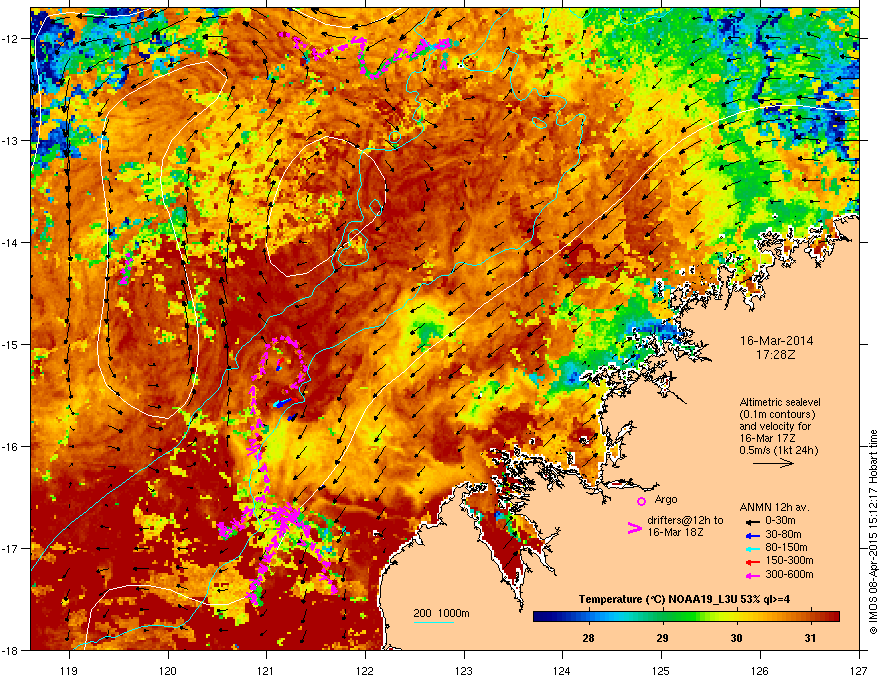Click latitude axis label -17
The image size is (880, 680).
click(10, 549)
